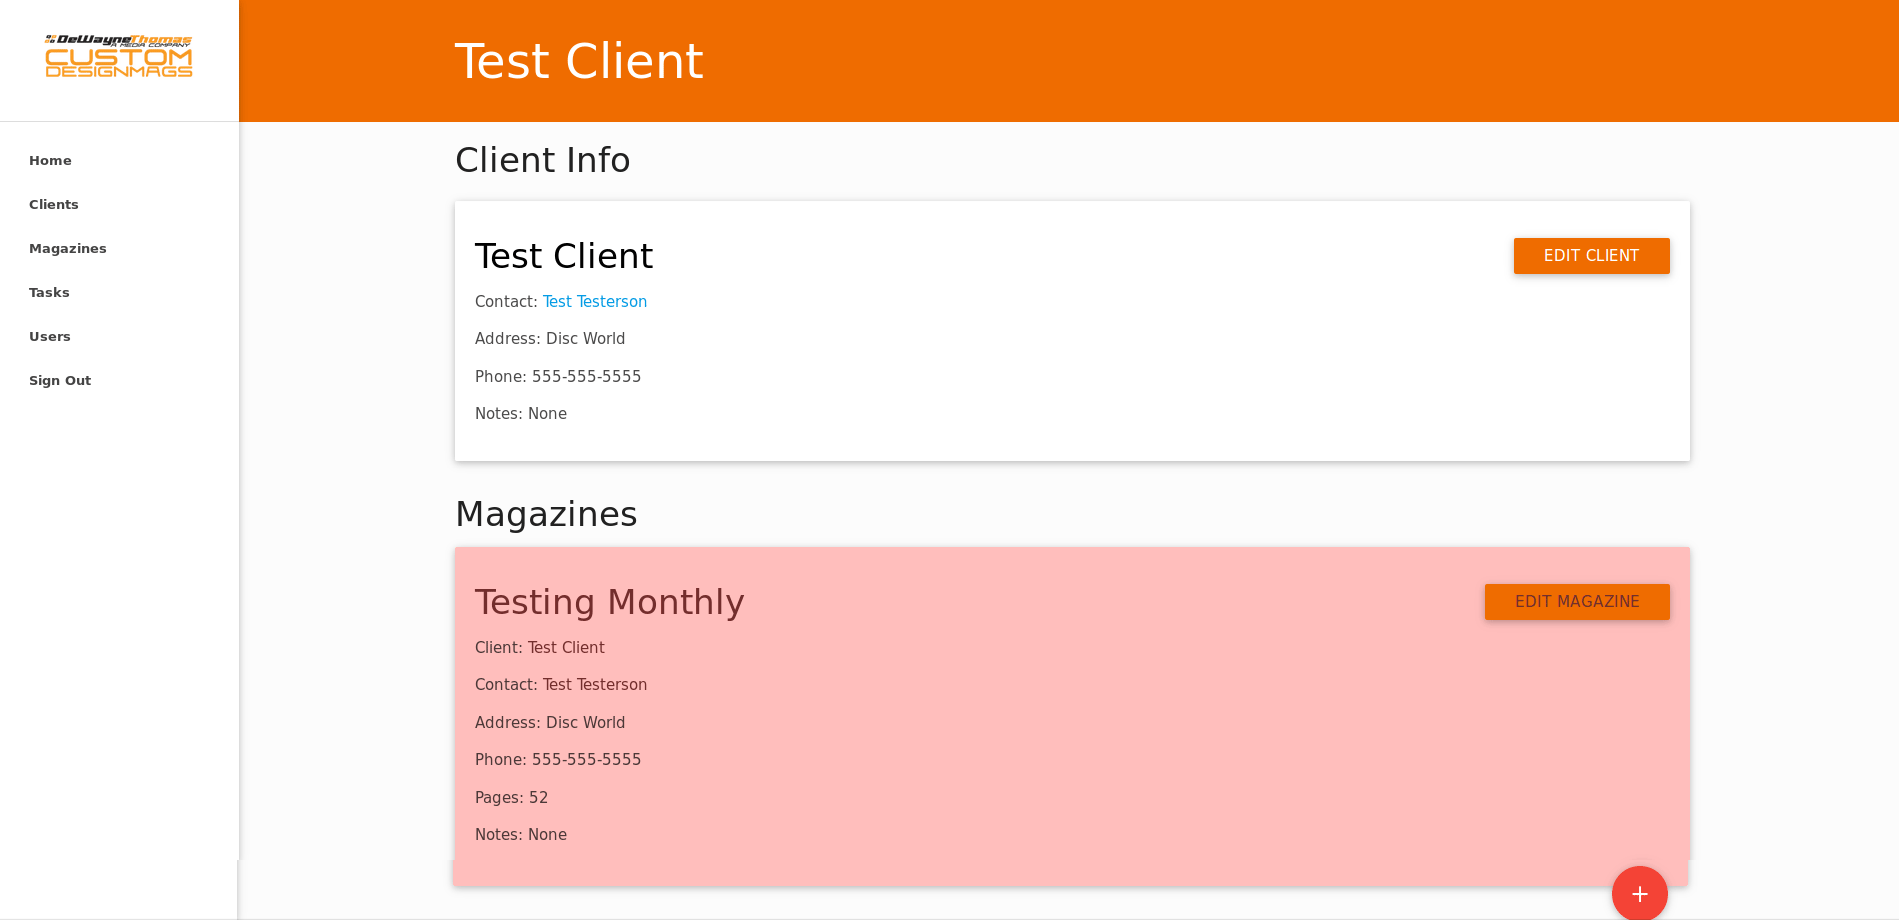Click the Notes line in Testing Monthly card

(520, 835)
